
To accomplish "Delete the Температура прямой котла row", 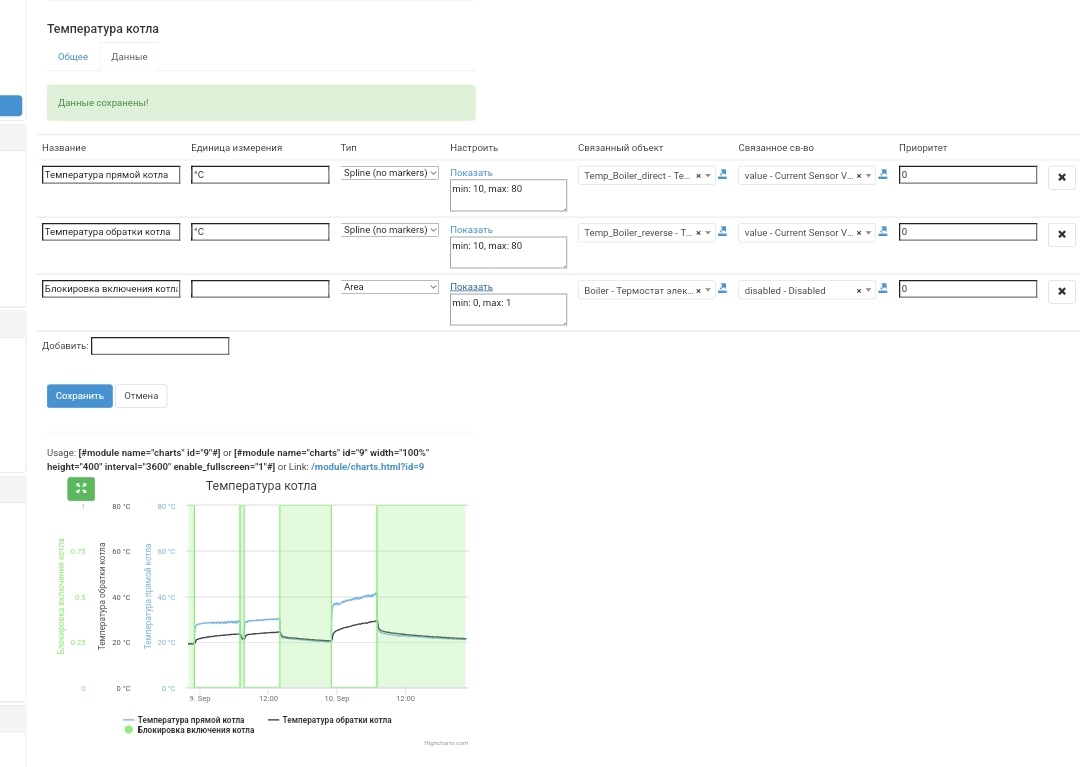I will (1061, 178).
